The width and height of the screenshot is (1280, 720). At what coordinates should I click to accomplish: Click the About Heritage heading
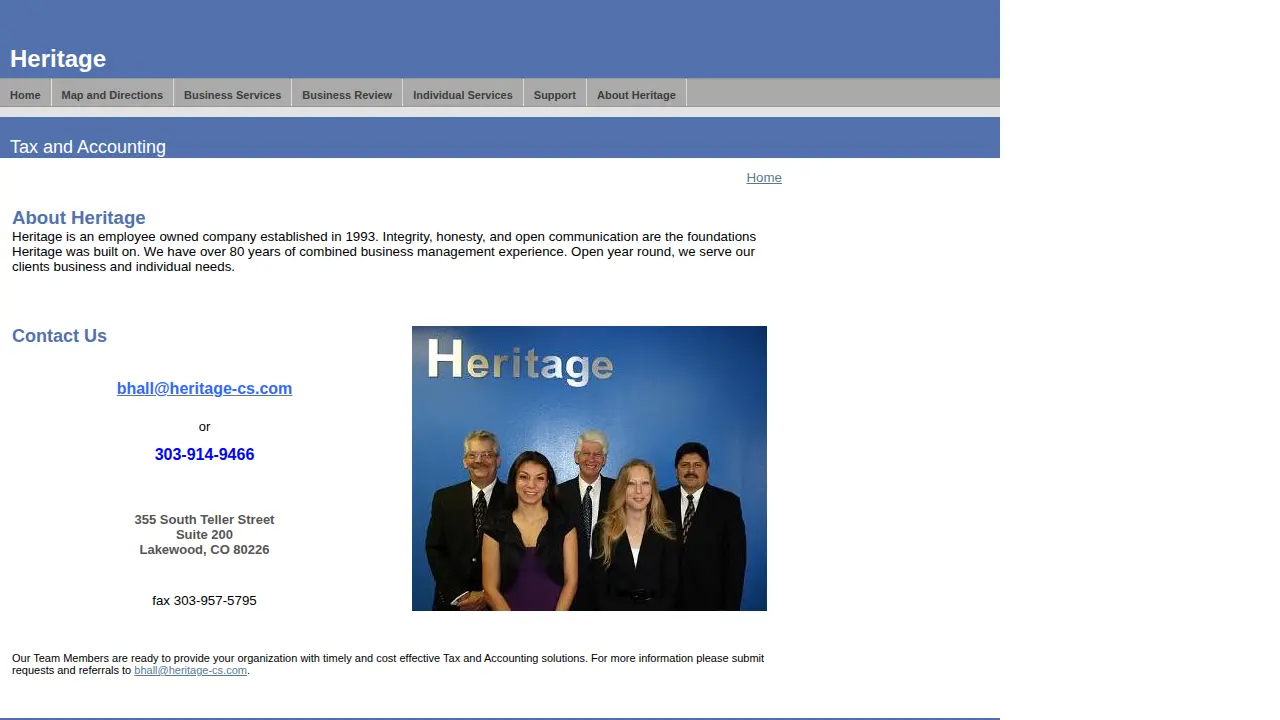[x=79, y=218]
